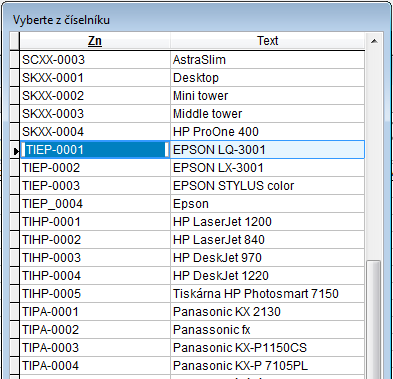Select the HP ProOne 400 cell
The image size is (393, 379).
267,132
